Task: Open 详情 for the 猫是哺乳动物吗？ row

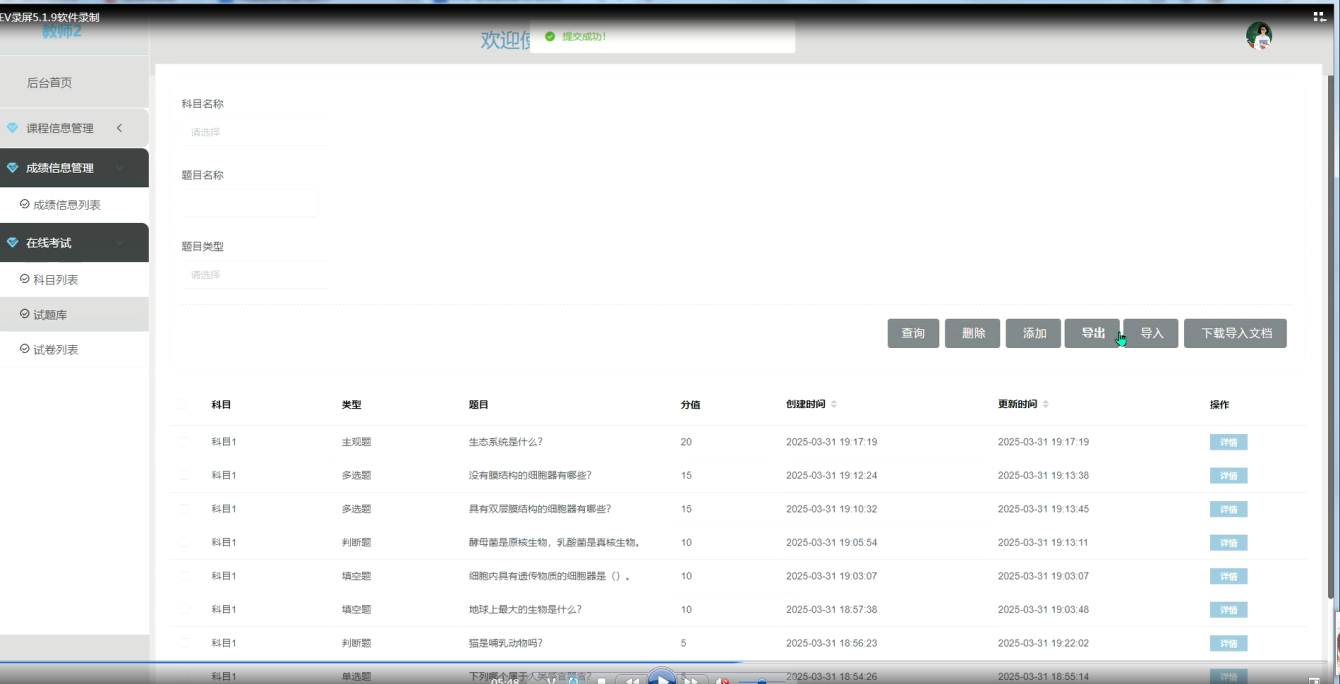Action: [x=1228, y=643]
